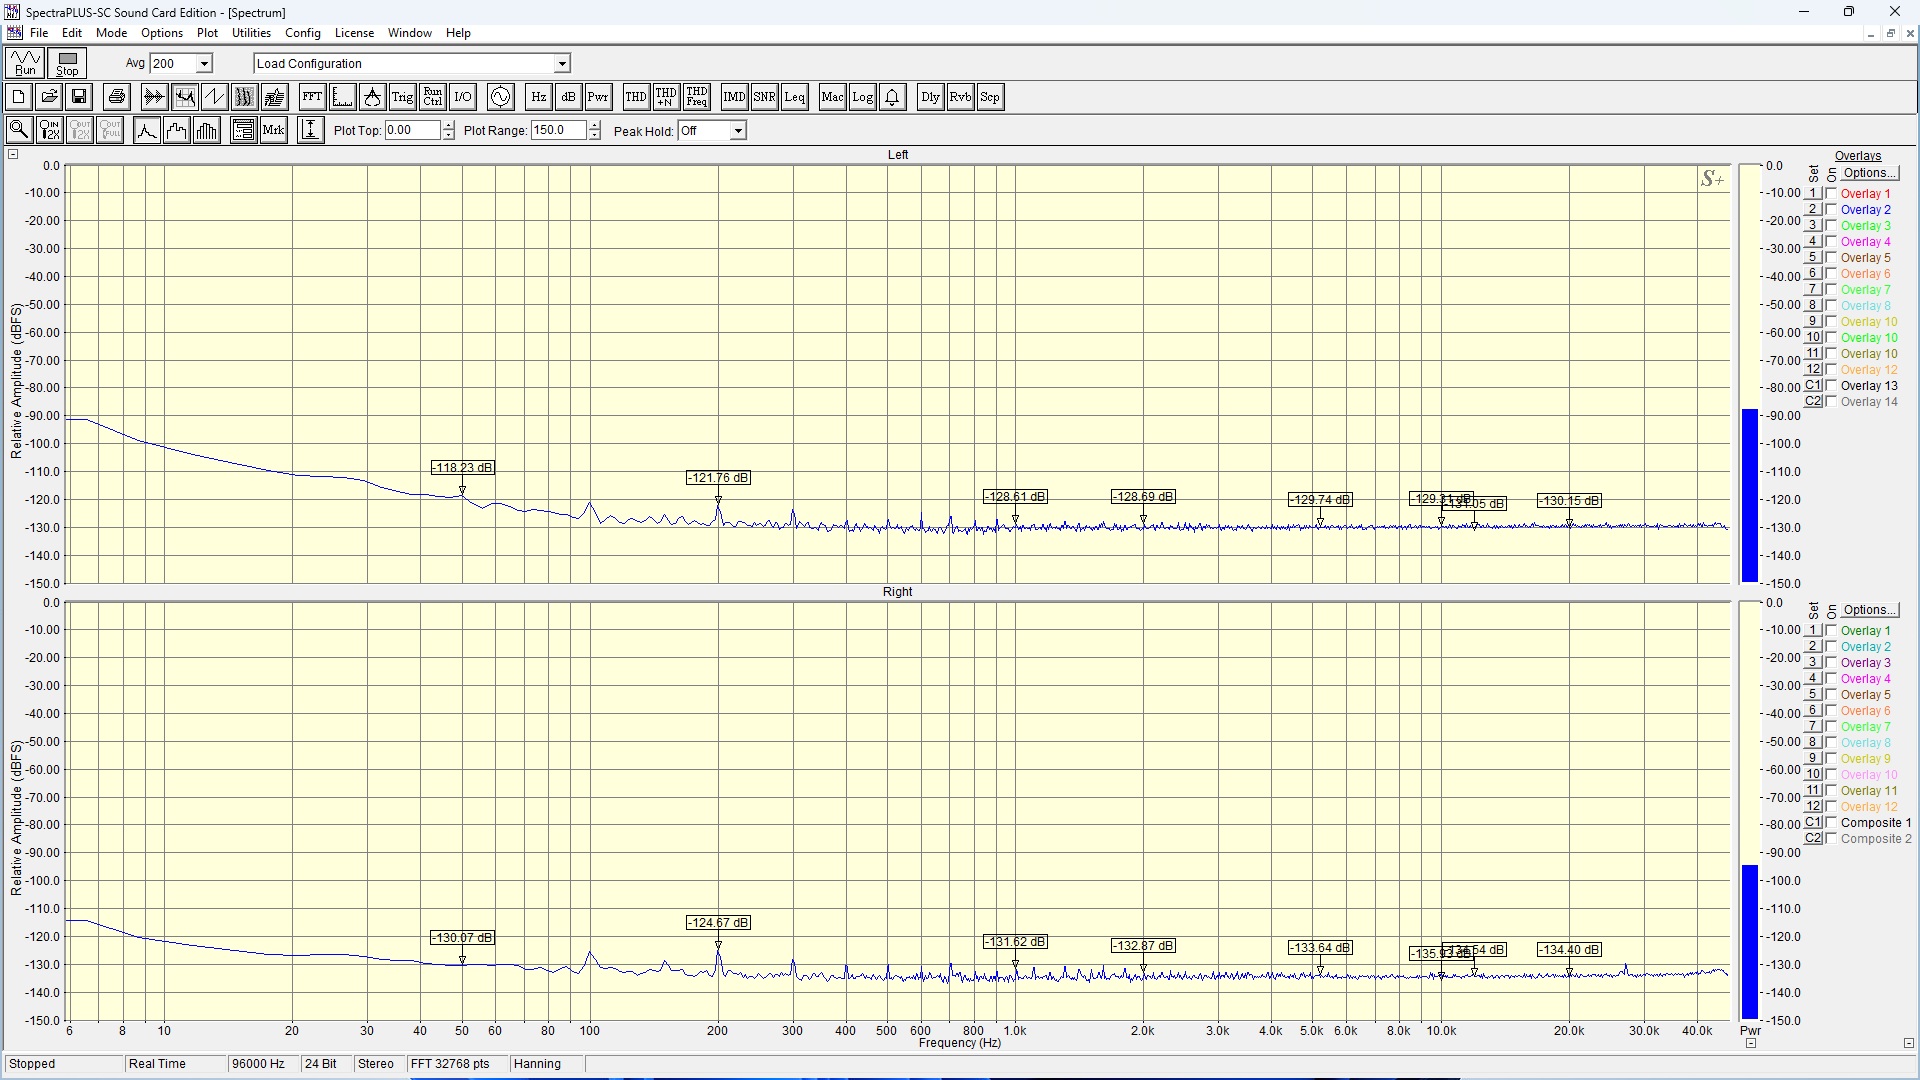Click the Stop button in the toolbar
Screen dimensions: 1920x1080
pos(67,63)
